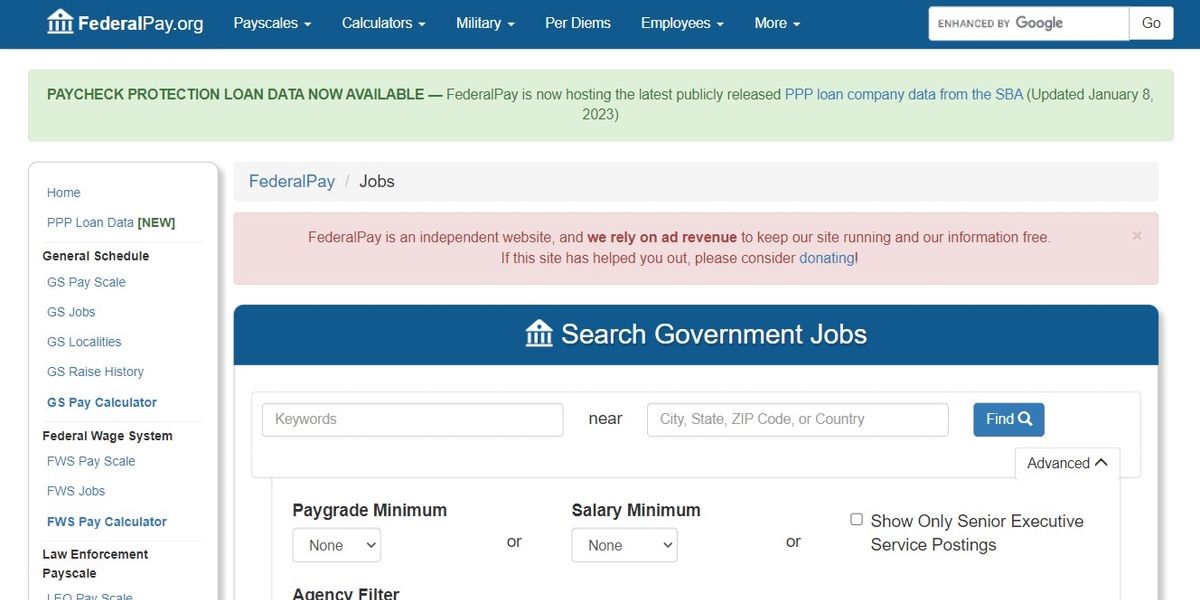Click the FederalPay.org building logo icon

[60, 22]
